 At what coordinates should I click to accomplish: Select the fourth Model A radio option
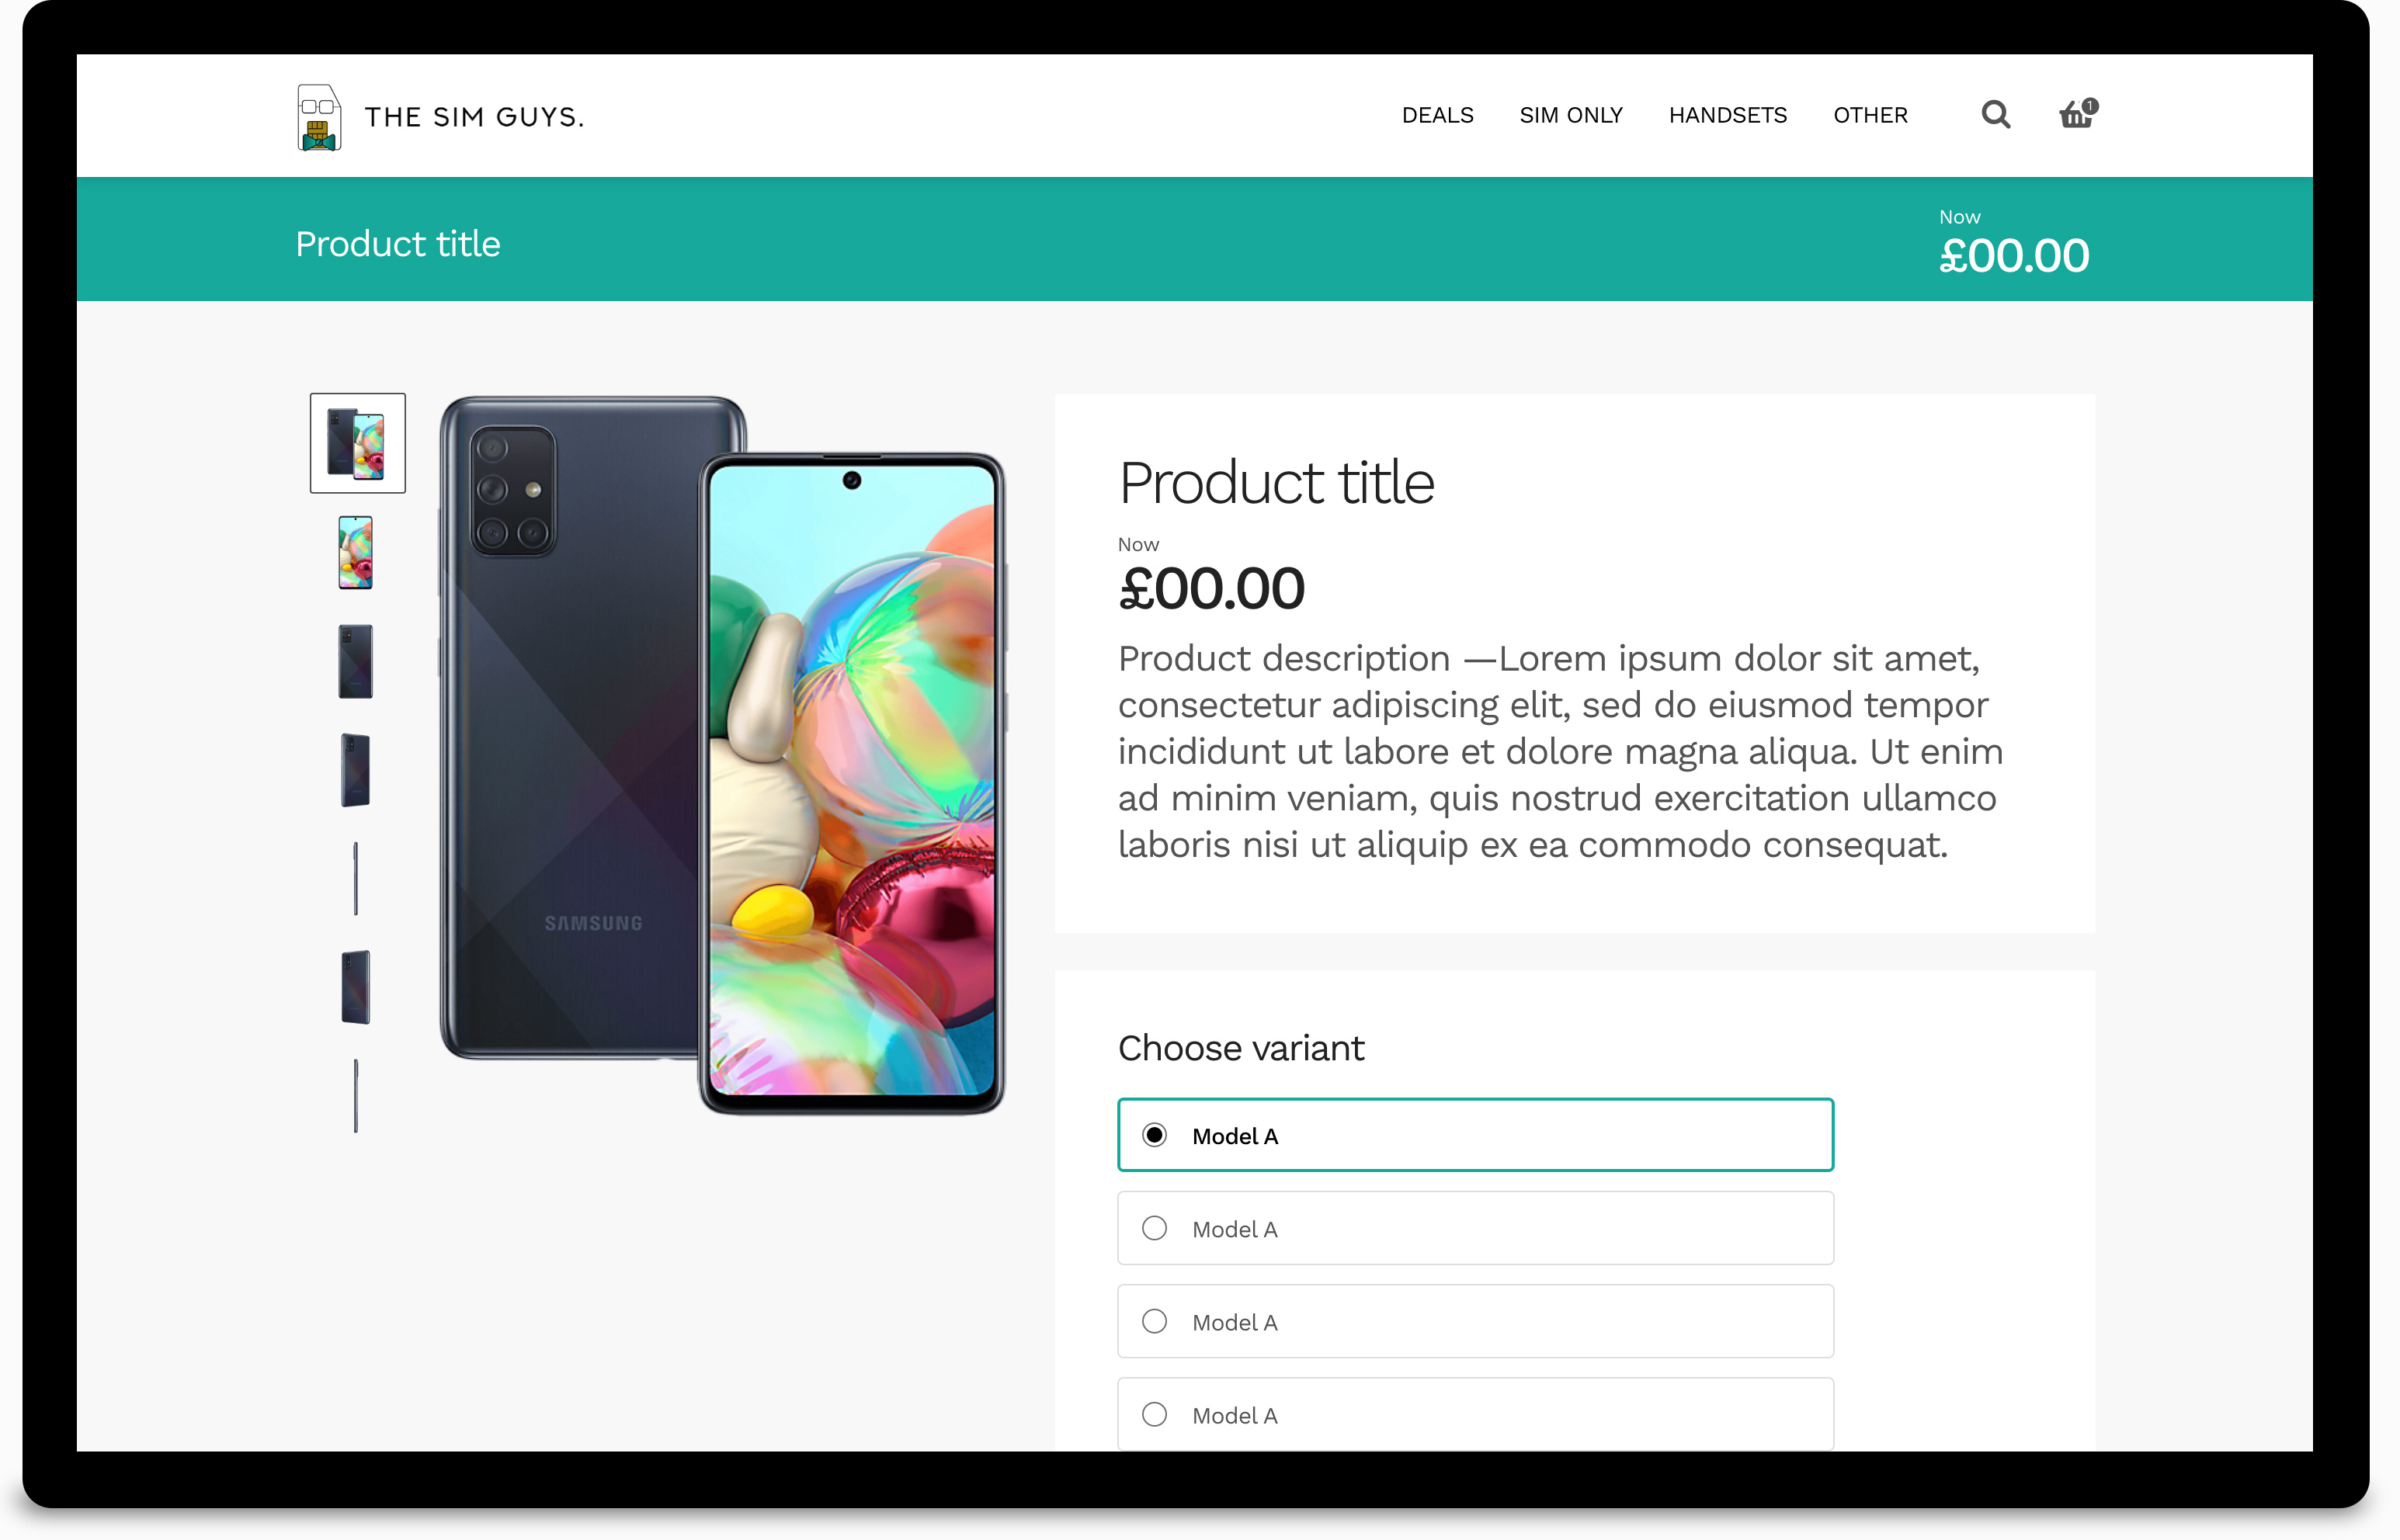click(1475, 1414)
